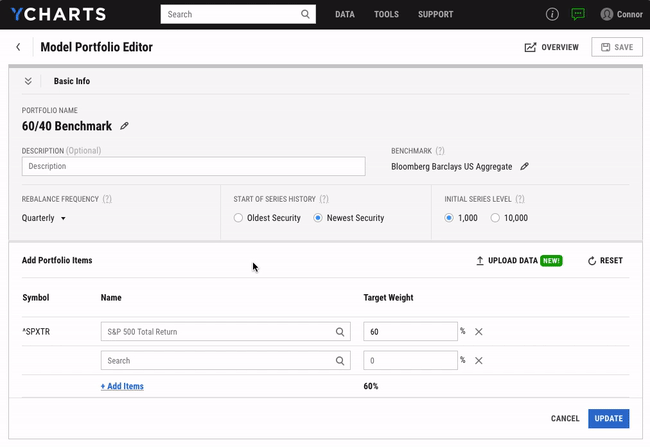
Task: Remove the ^SPXTR row with X
Action: click(x=478, y=332)
